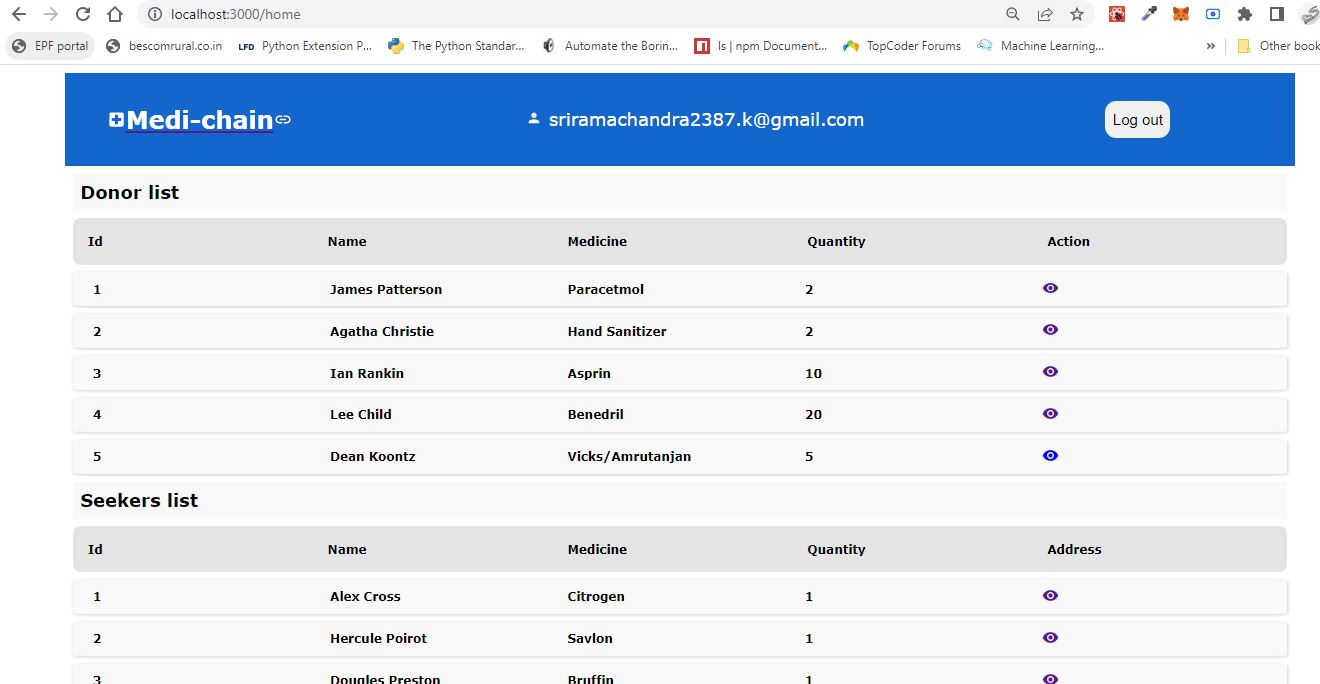Screen dimensions: 1320x684
Task: Click the Seekers list heading
Action: point(139,501)
